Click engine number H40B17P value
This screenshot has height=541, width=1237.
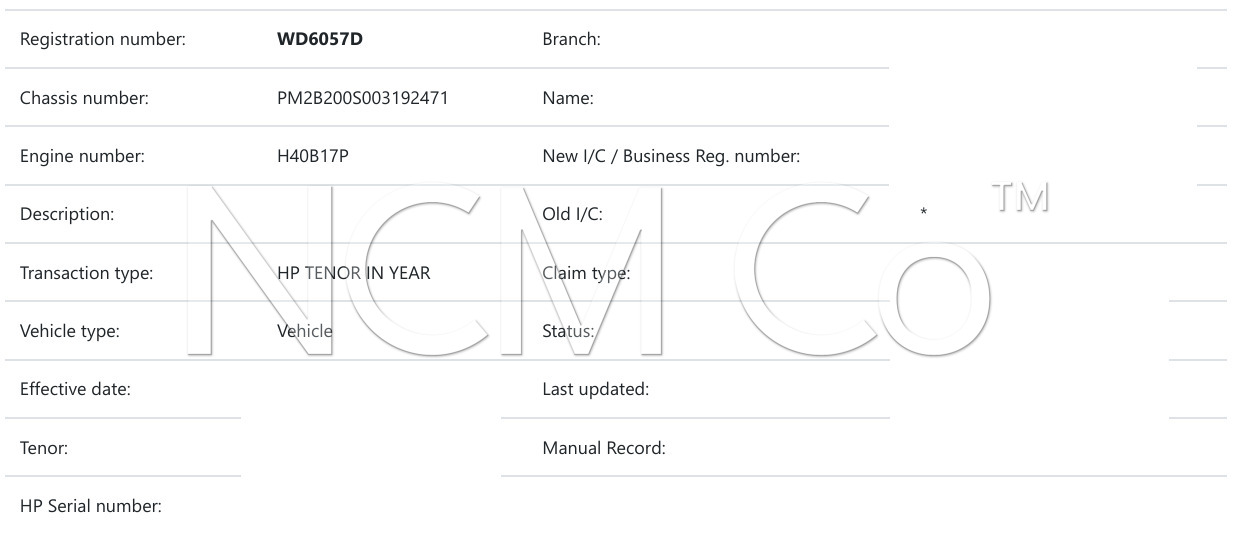312,156
